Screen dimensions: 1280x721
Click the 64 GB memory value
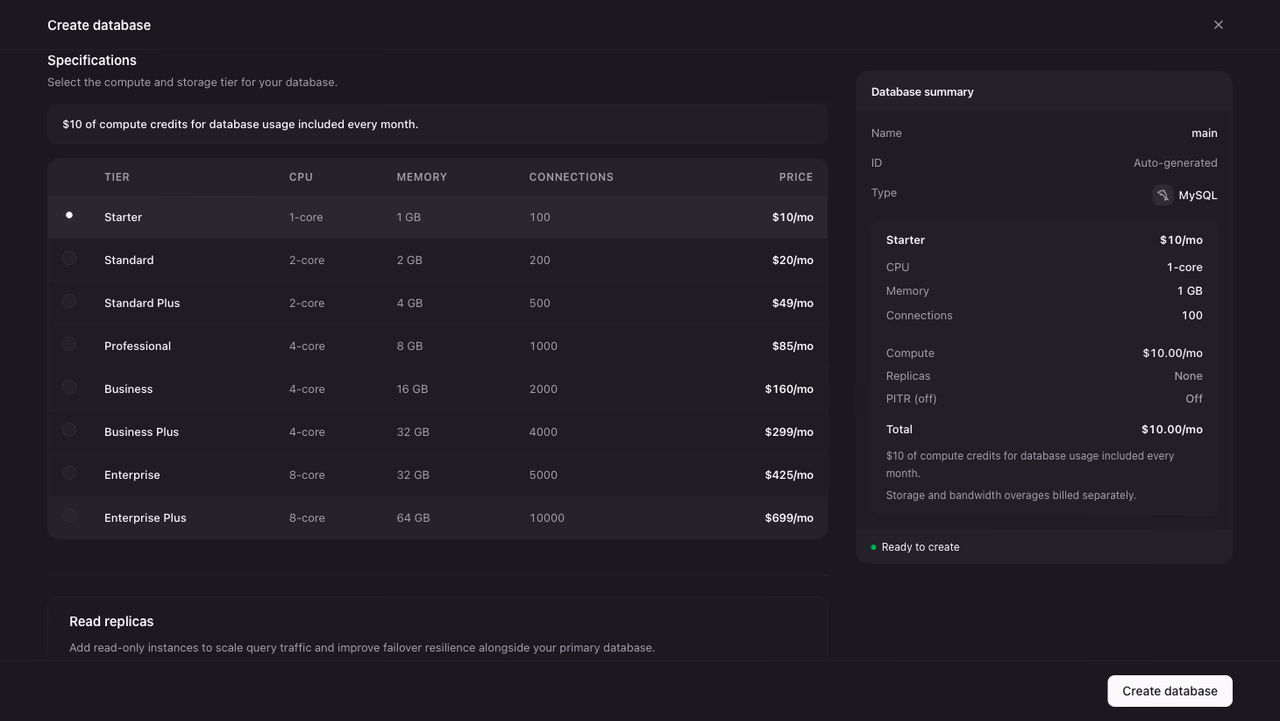click(413, 518)
